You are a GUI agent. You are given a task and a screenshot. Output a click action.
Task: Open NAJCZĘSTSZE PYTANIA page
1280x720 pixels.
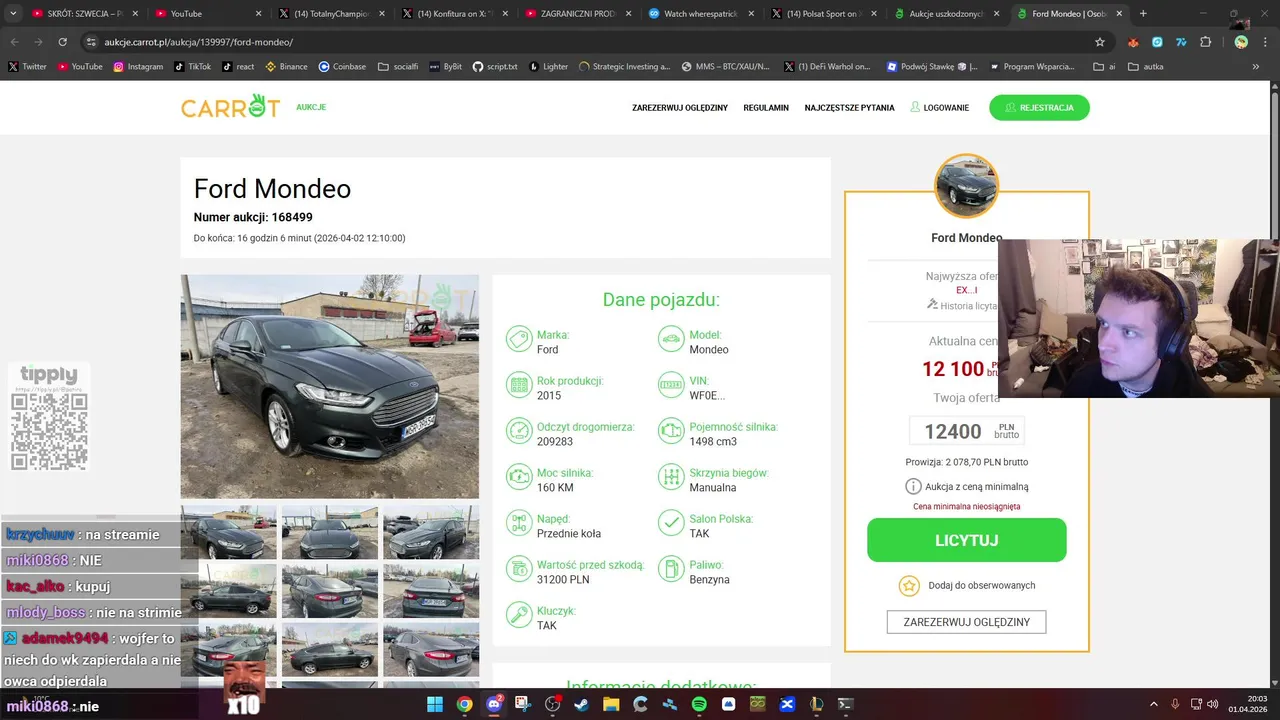point(849,108)
